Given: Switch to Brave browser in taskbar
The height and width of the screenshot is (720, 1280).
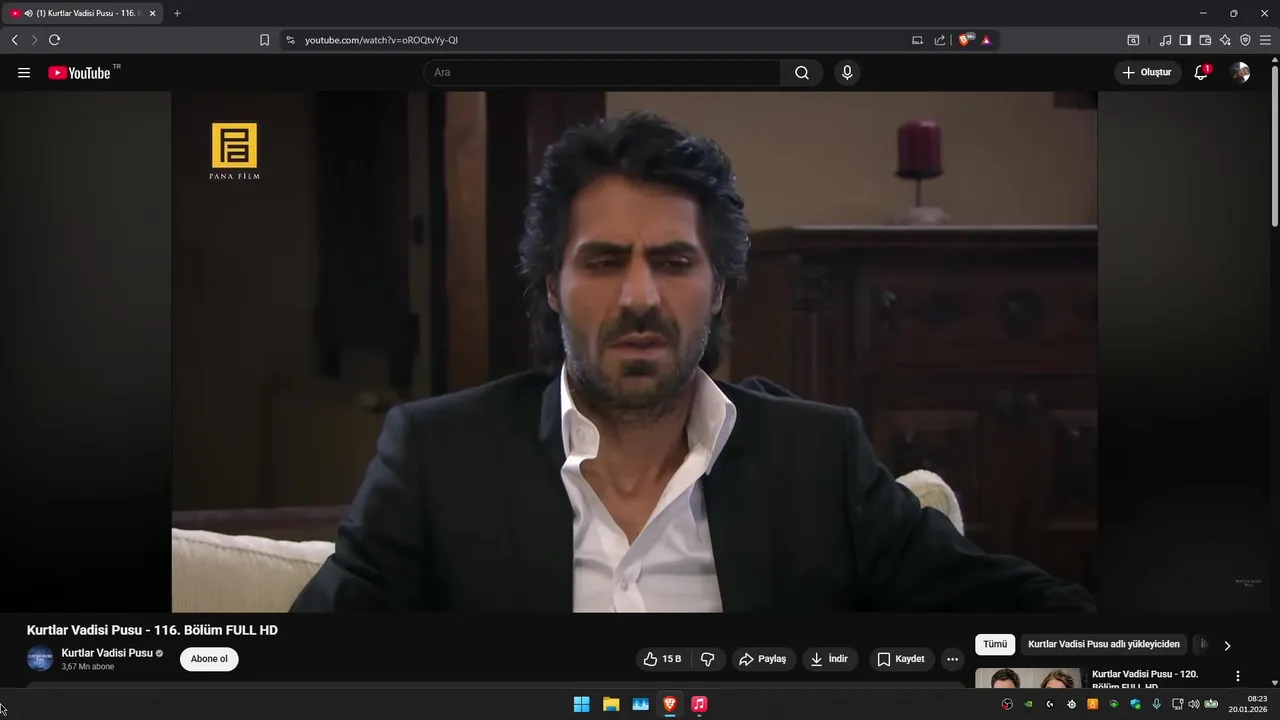Looking at the screenshot, I should click(x=670, y=704).
